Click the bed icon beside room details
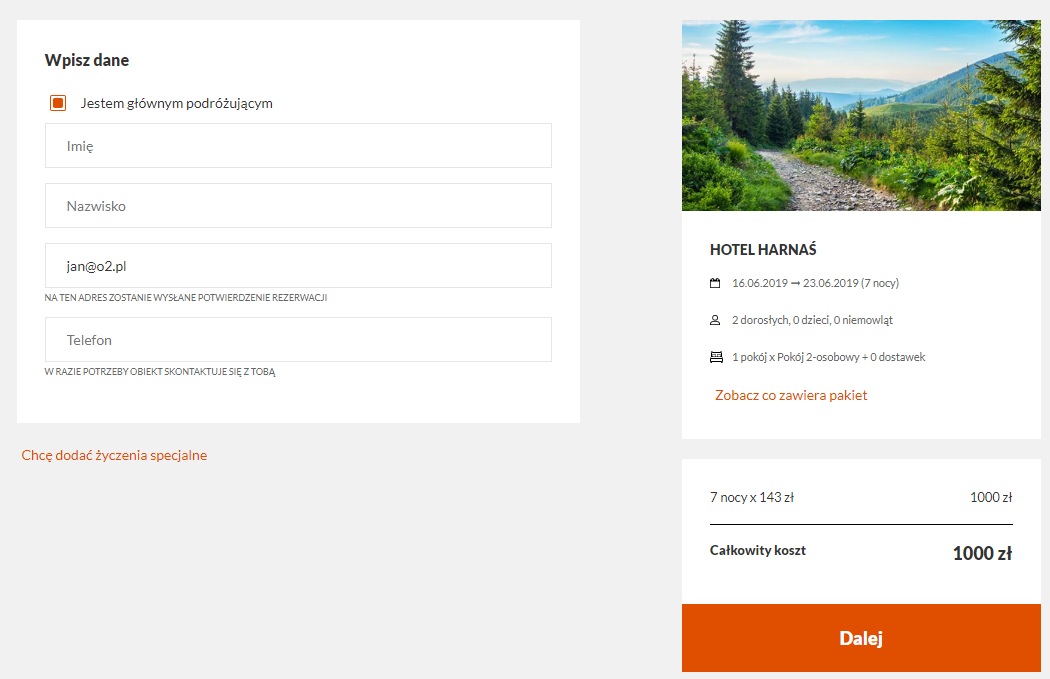The image size is (1050, 679). 716,358
